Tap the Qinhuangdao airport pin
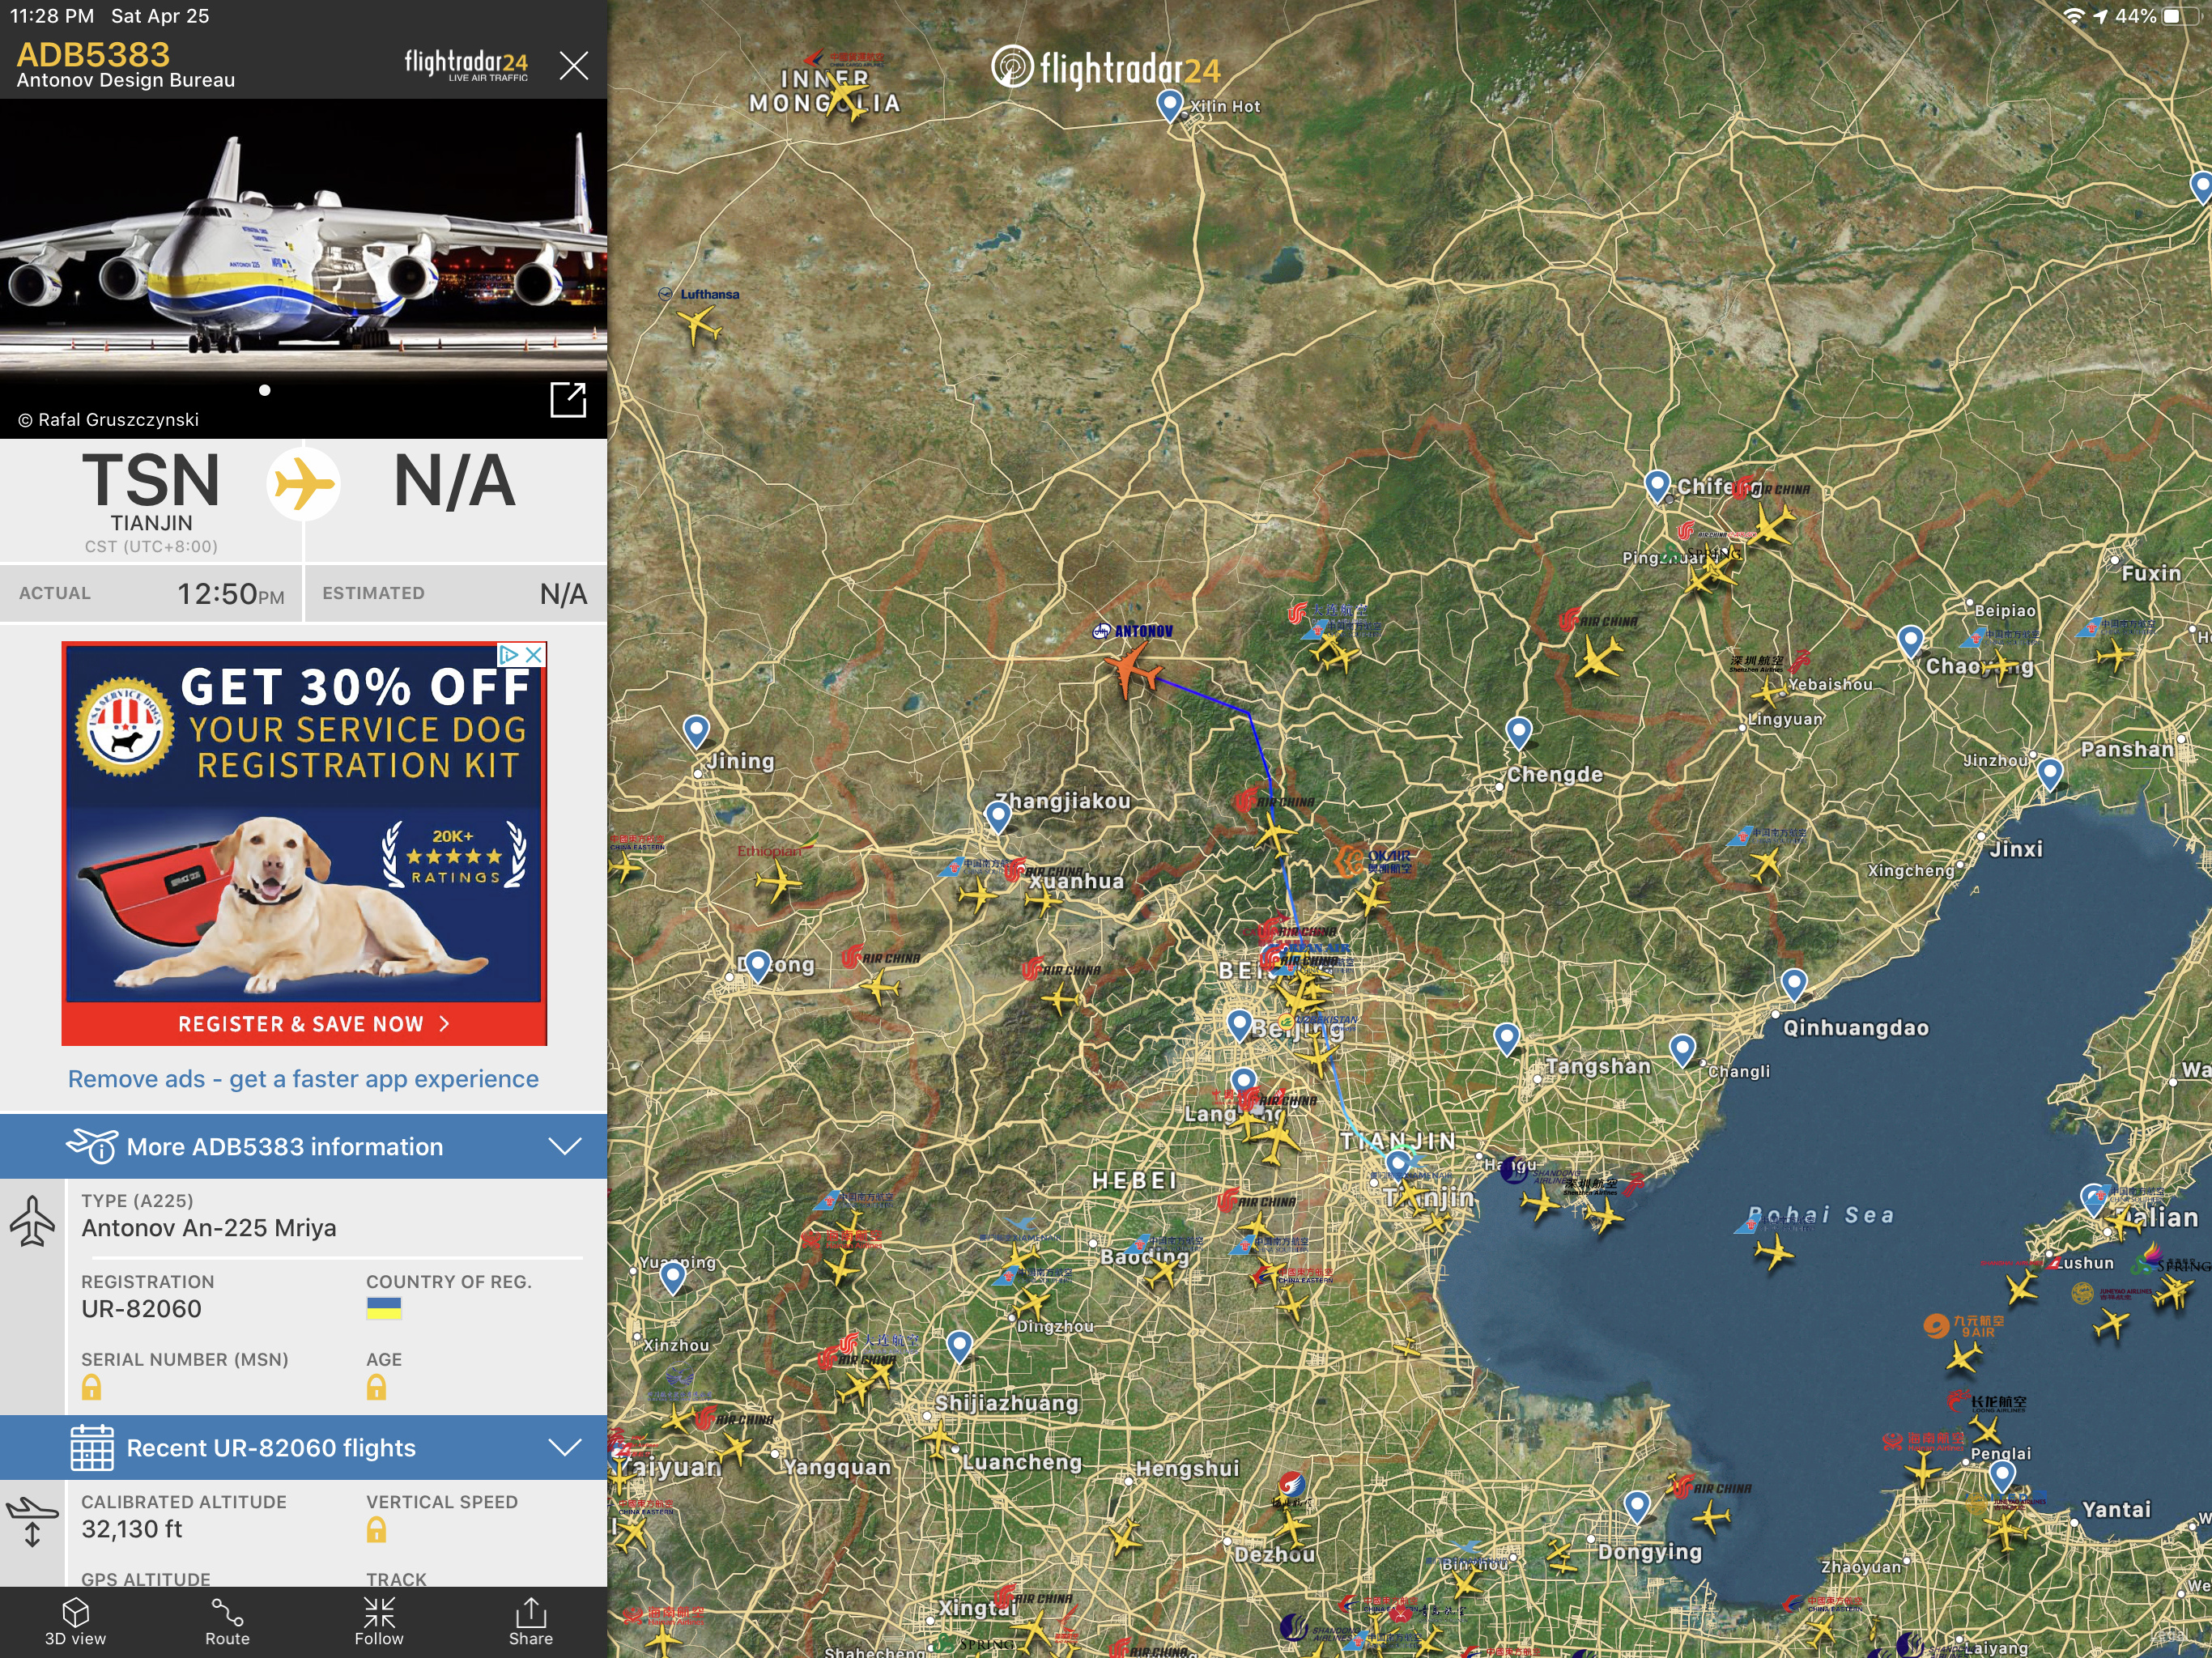 pos(1794,984)
